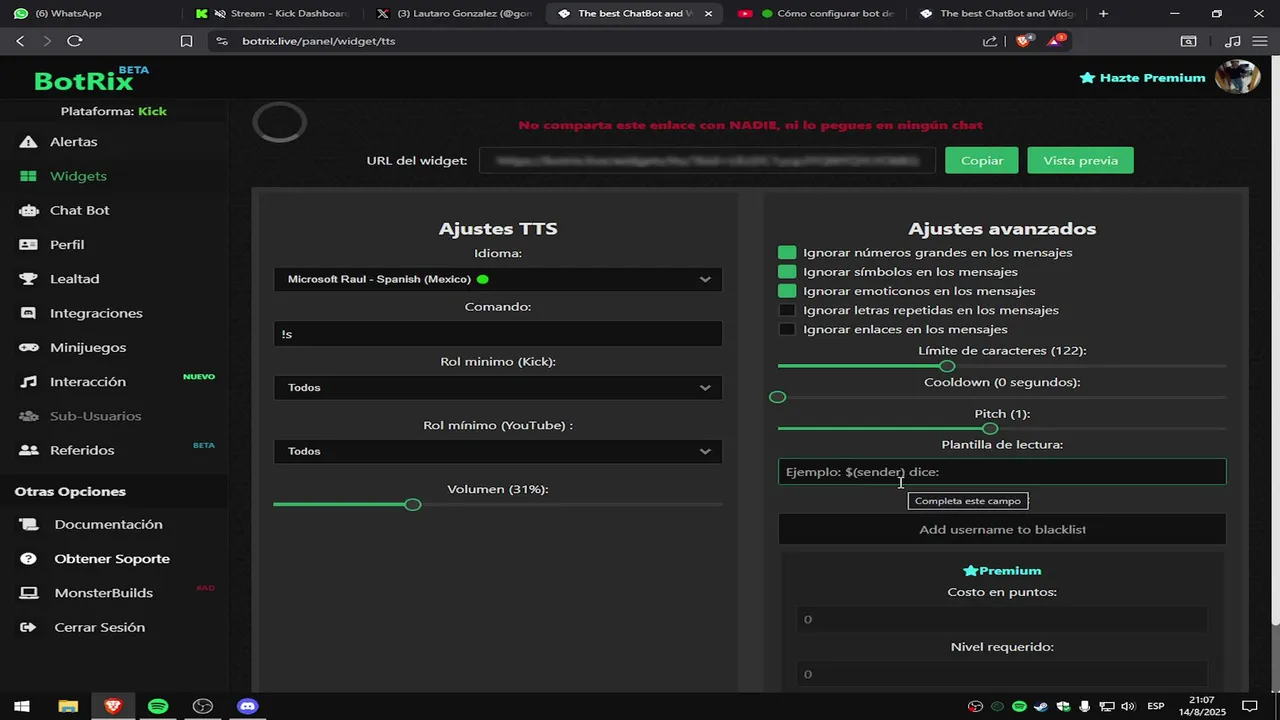Select the Chat Bot robot icon

point(29,210)
